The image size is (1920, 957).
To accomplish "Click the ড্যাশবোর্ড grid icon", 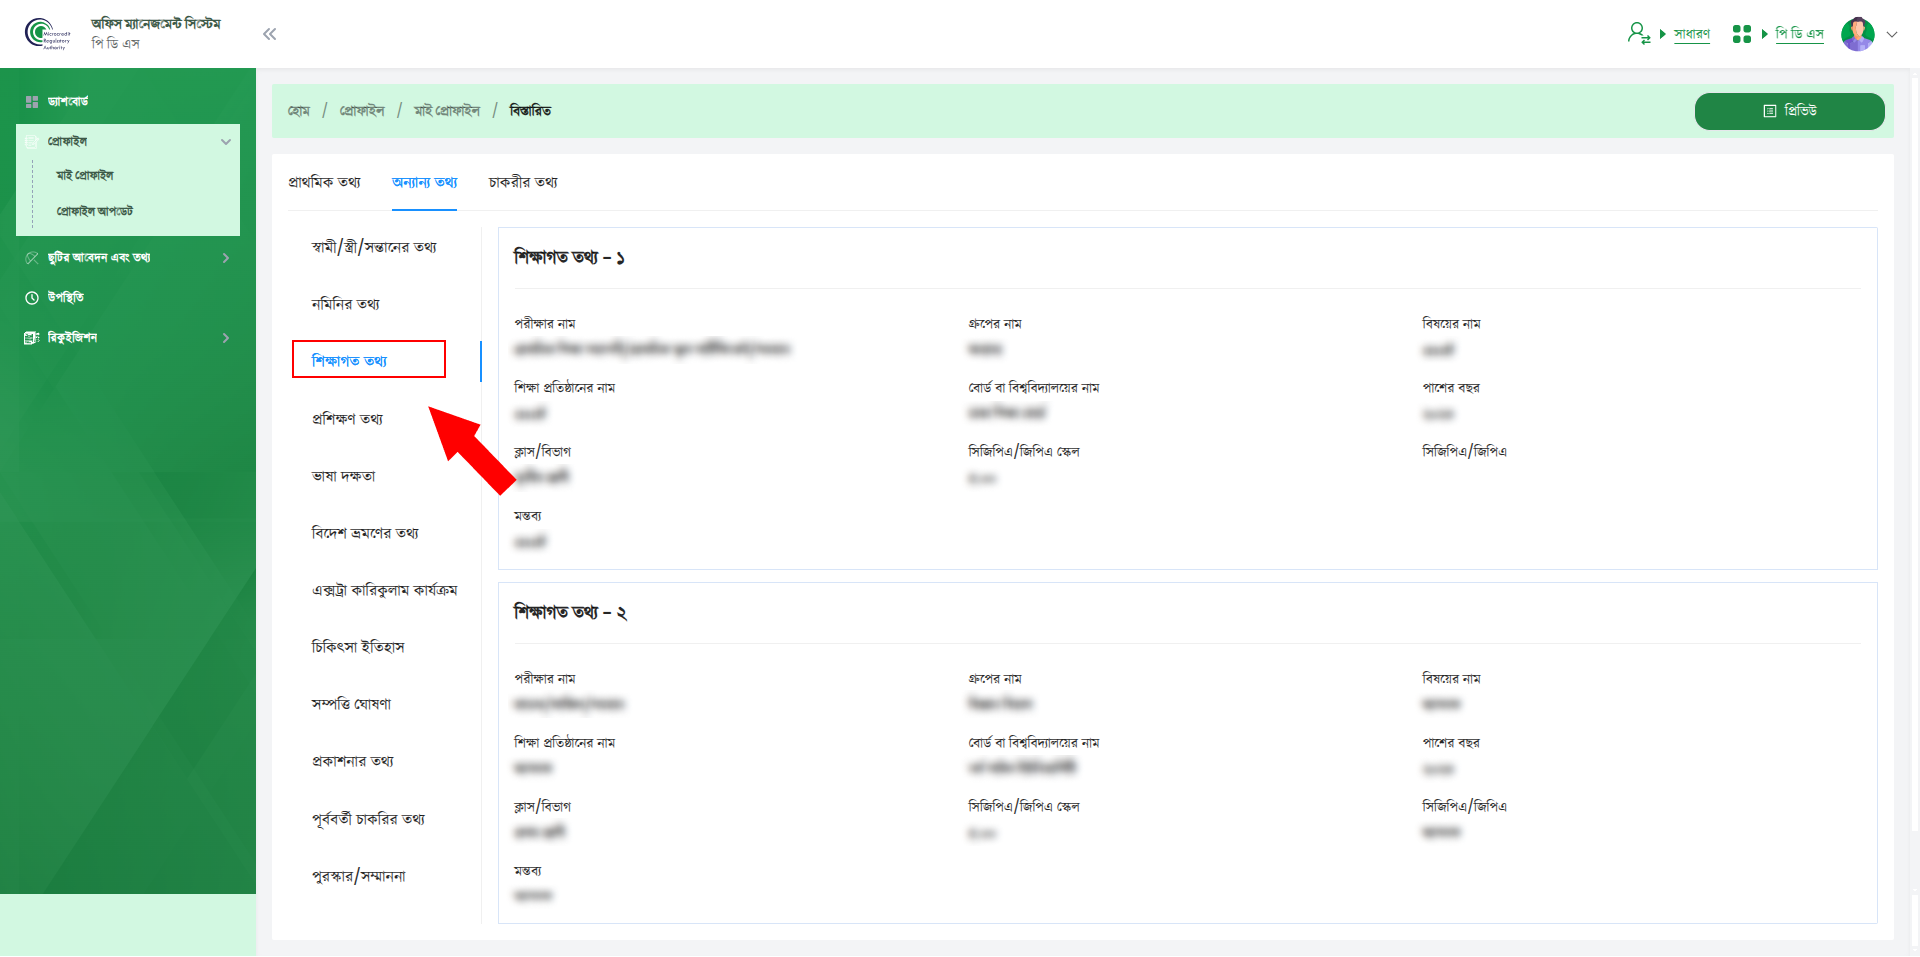I will [32, 102].
